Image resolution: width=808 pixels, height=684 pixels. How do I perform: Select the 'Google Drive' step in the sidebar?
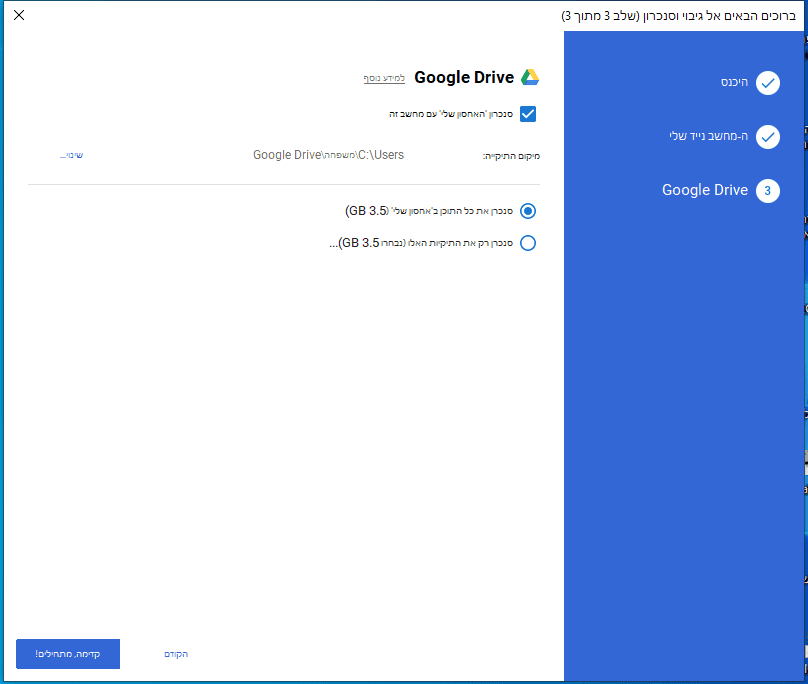tap(705, 190)
